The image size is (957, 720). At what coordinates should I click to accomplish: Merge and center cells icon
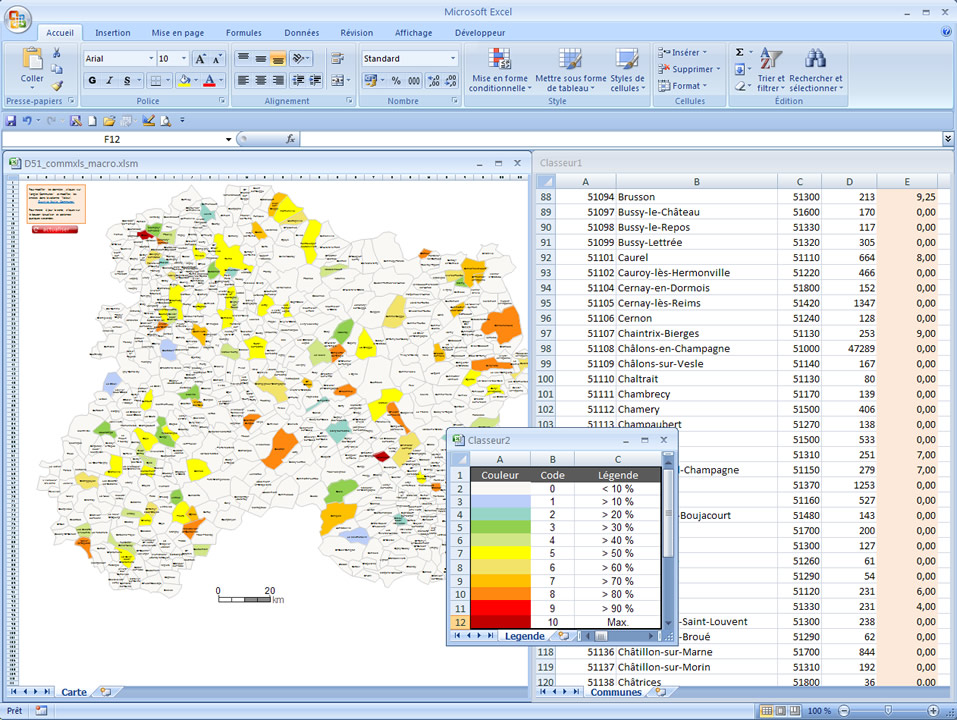(x=340, y=80)
